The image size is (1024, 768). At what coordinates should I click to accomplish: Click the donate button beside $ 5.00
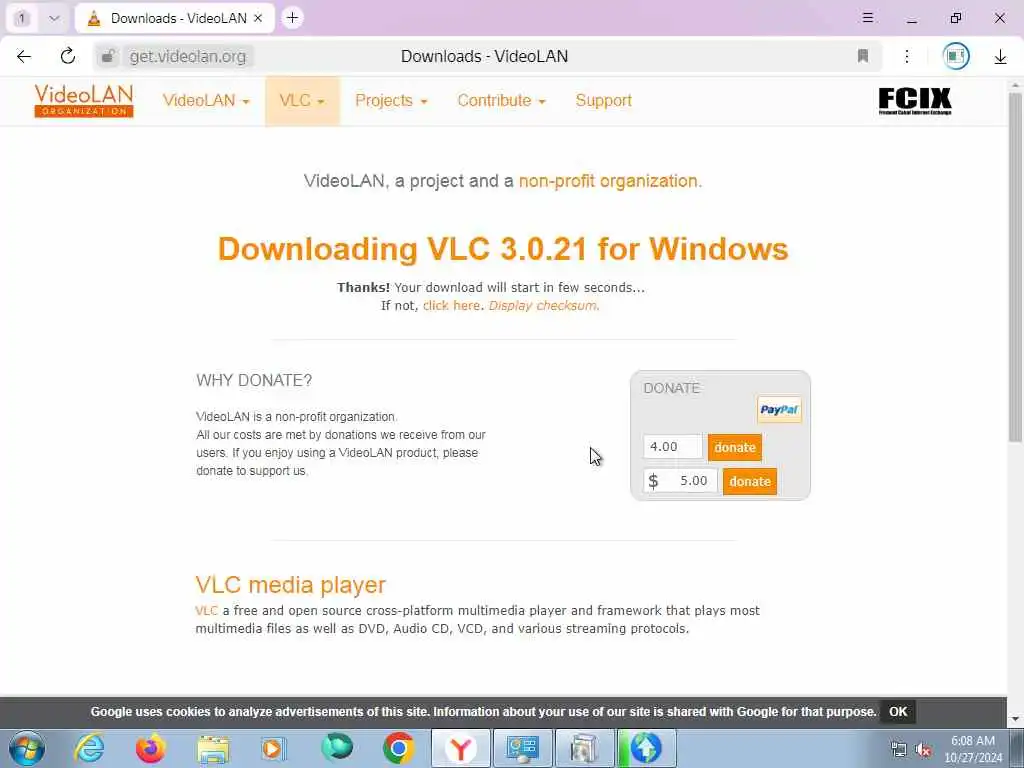[x=750, y=481]
